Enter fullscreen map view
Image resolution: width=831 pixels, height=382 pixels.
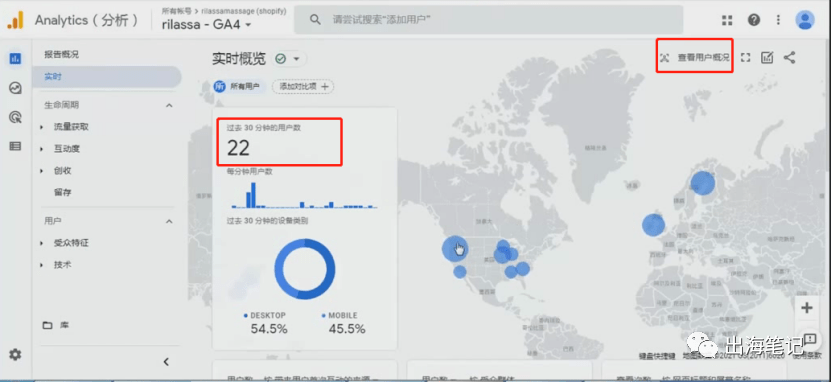(x=745, y=57)
